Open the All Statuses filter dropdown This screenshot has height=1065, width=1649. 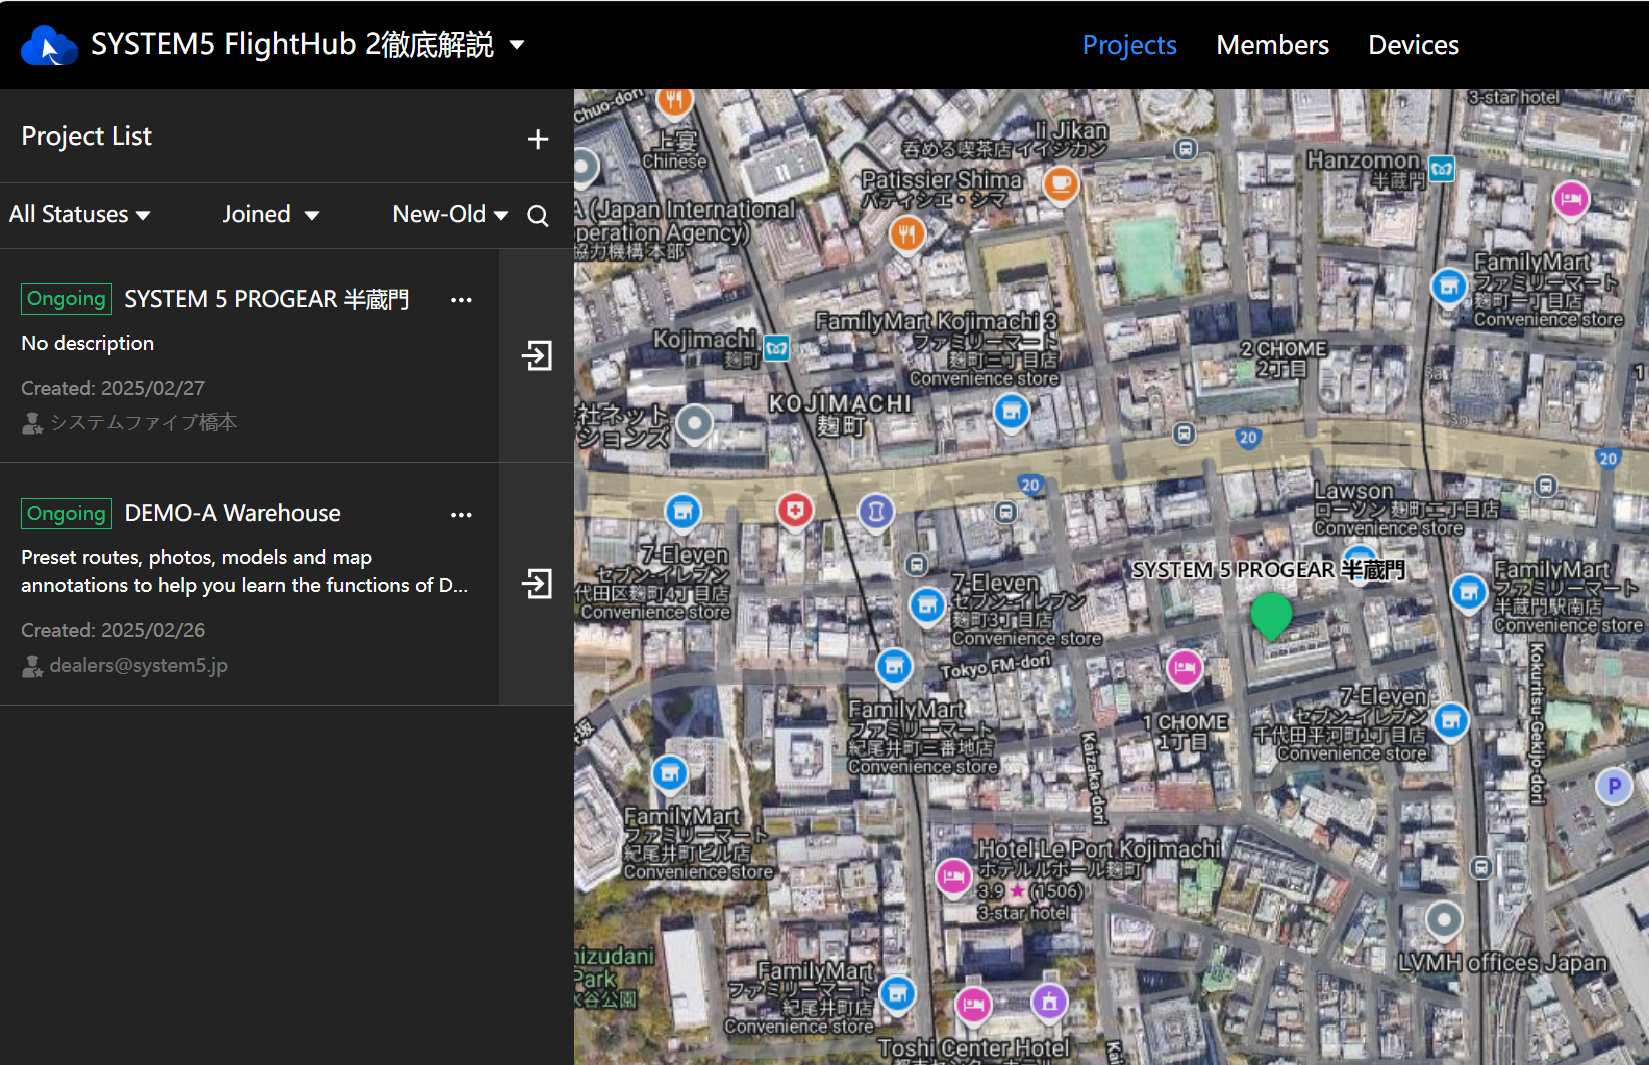pos(80,214)
